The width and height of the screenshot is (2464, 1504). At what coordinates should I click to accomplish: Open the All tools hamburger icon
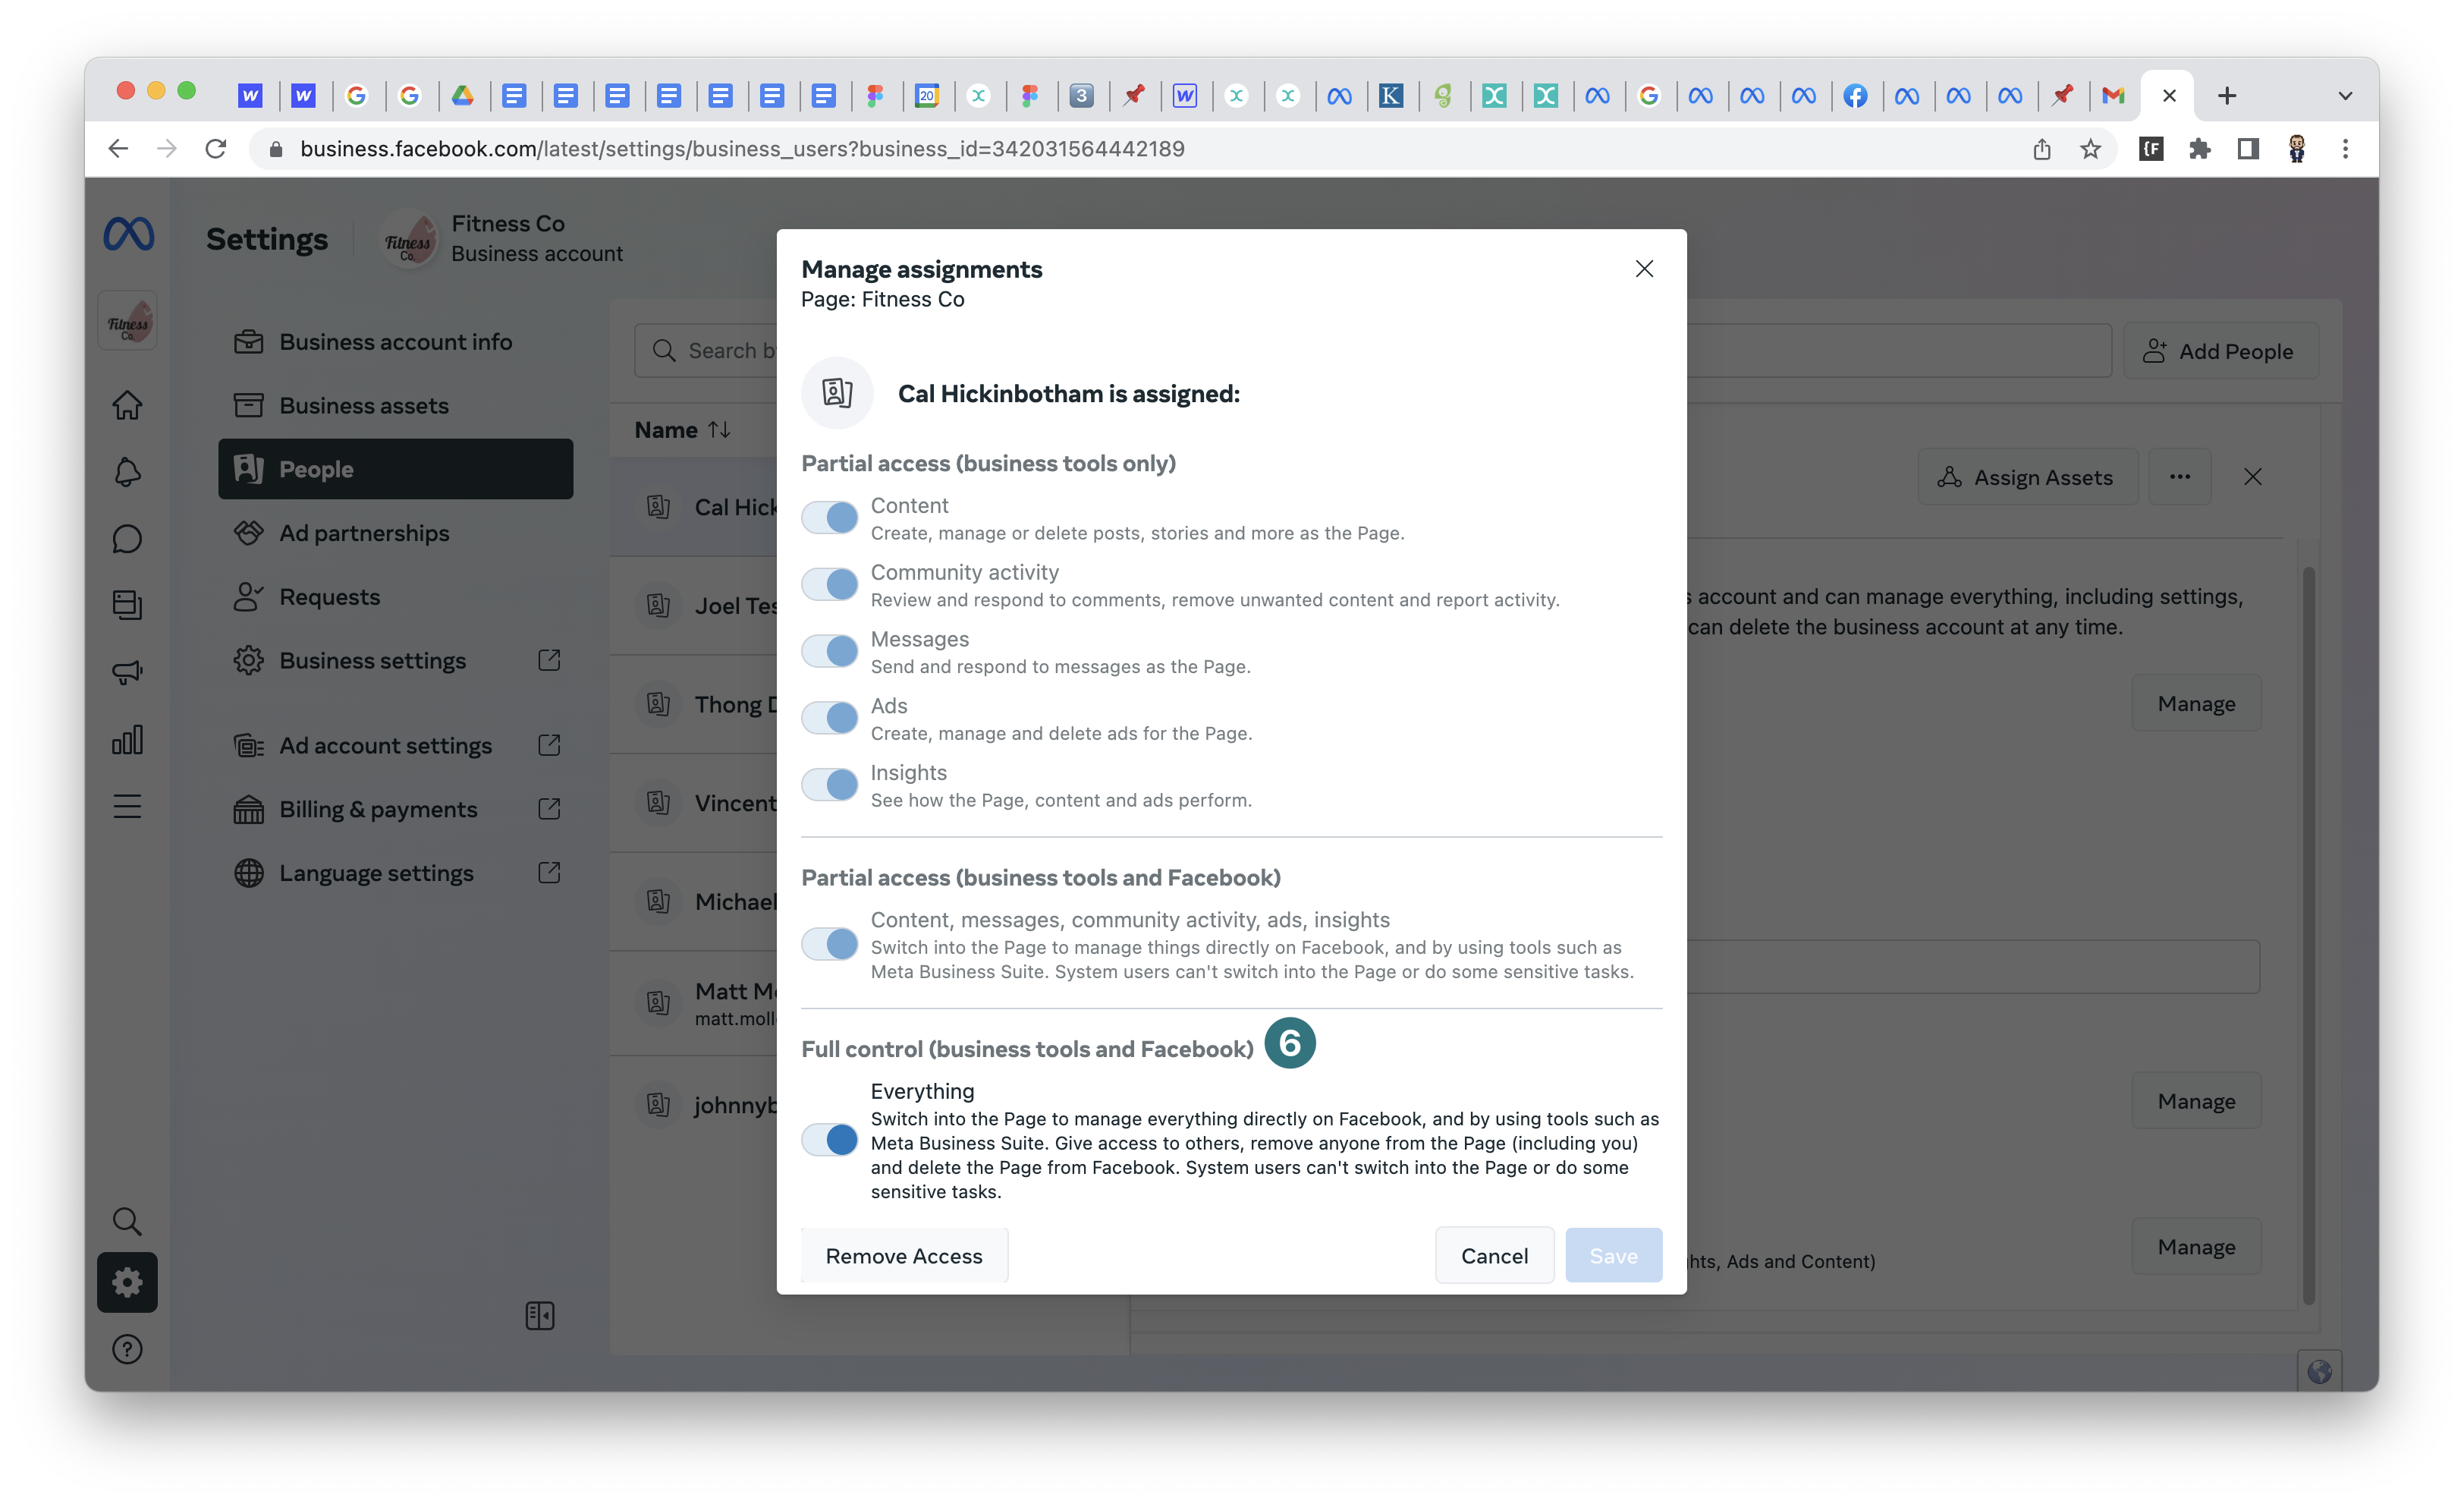click(x=127, y=806)
